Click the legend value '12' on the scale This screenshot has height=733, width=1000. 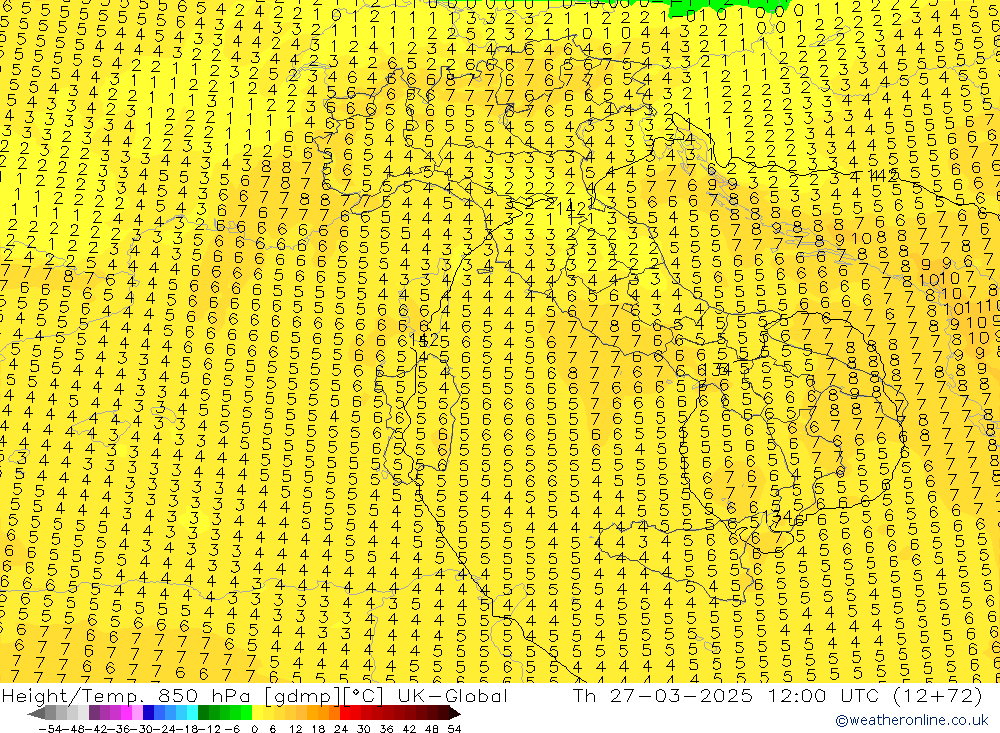(x=295, y=729)
